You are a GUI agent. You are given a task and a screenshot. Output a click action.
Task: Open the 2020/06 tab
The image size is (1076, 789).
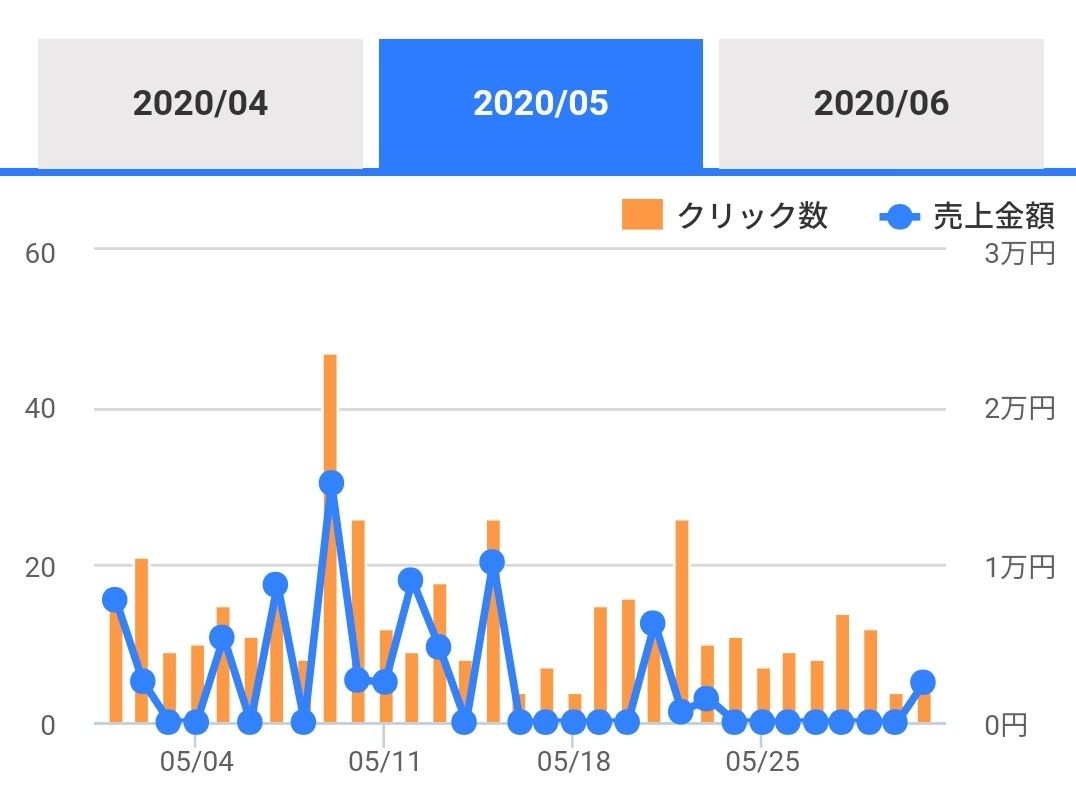point(881,103)
